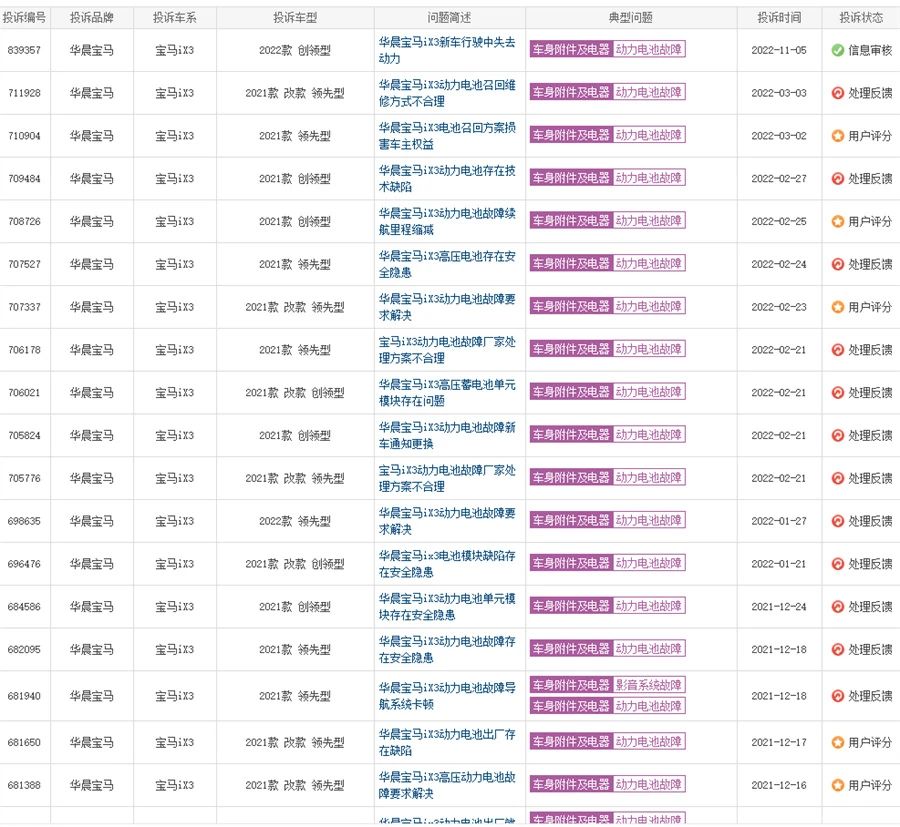Screen dimensions: 900x827
Task: Click '宝马iX3' series cell in row 684586
Action: [x=174, y=607]
